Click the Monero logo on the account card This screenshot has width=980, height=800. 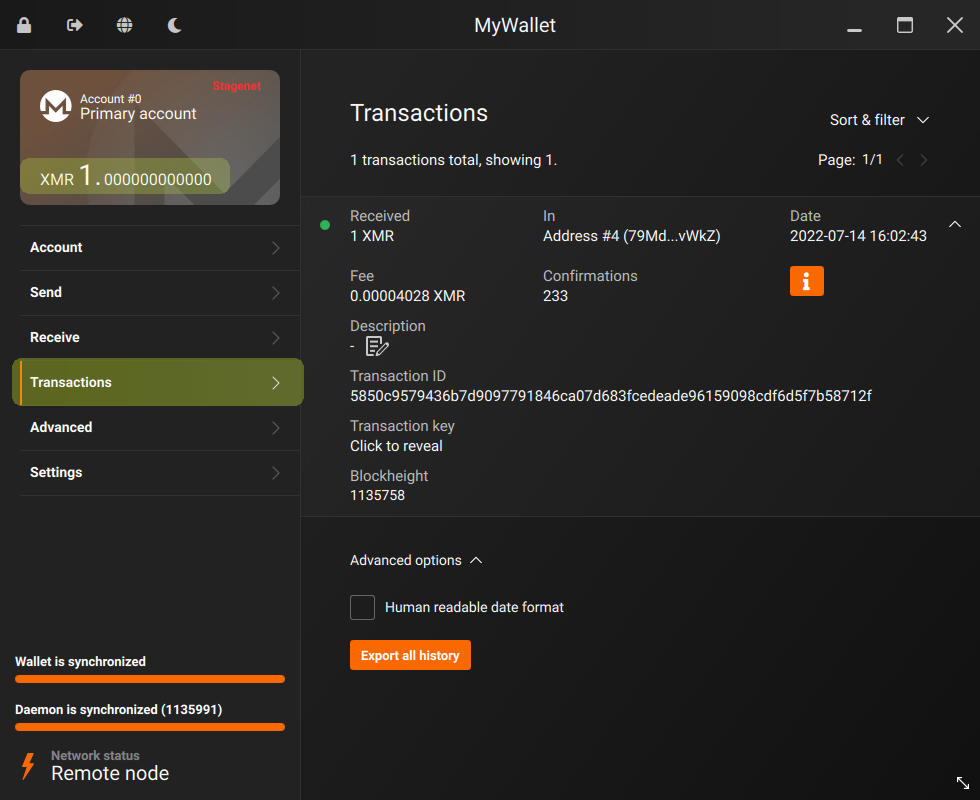55,106
